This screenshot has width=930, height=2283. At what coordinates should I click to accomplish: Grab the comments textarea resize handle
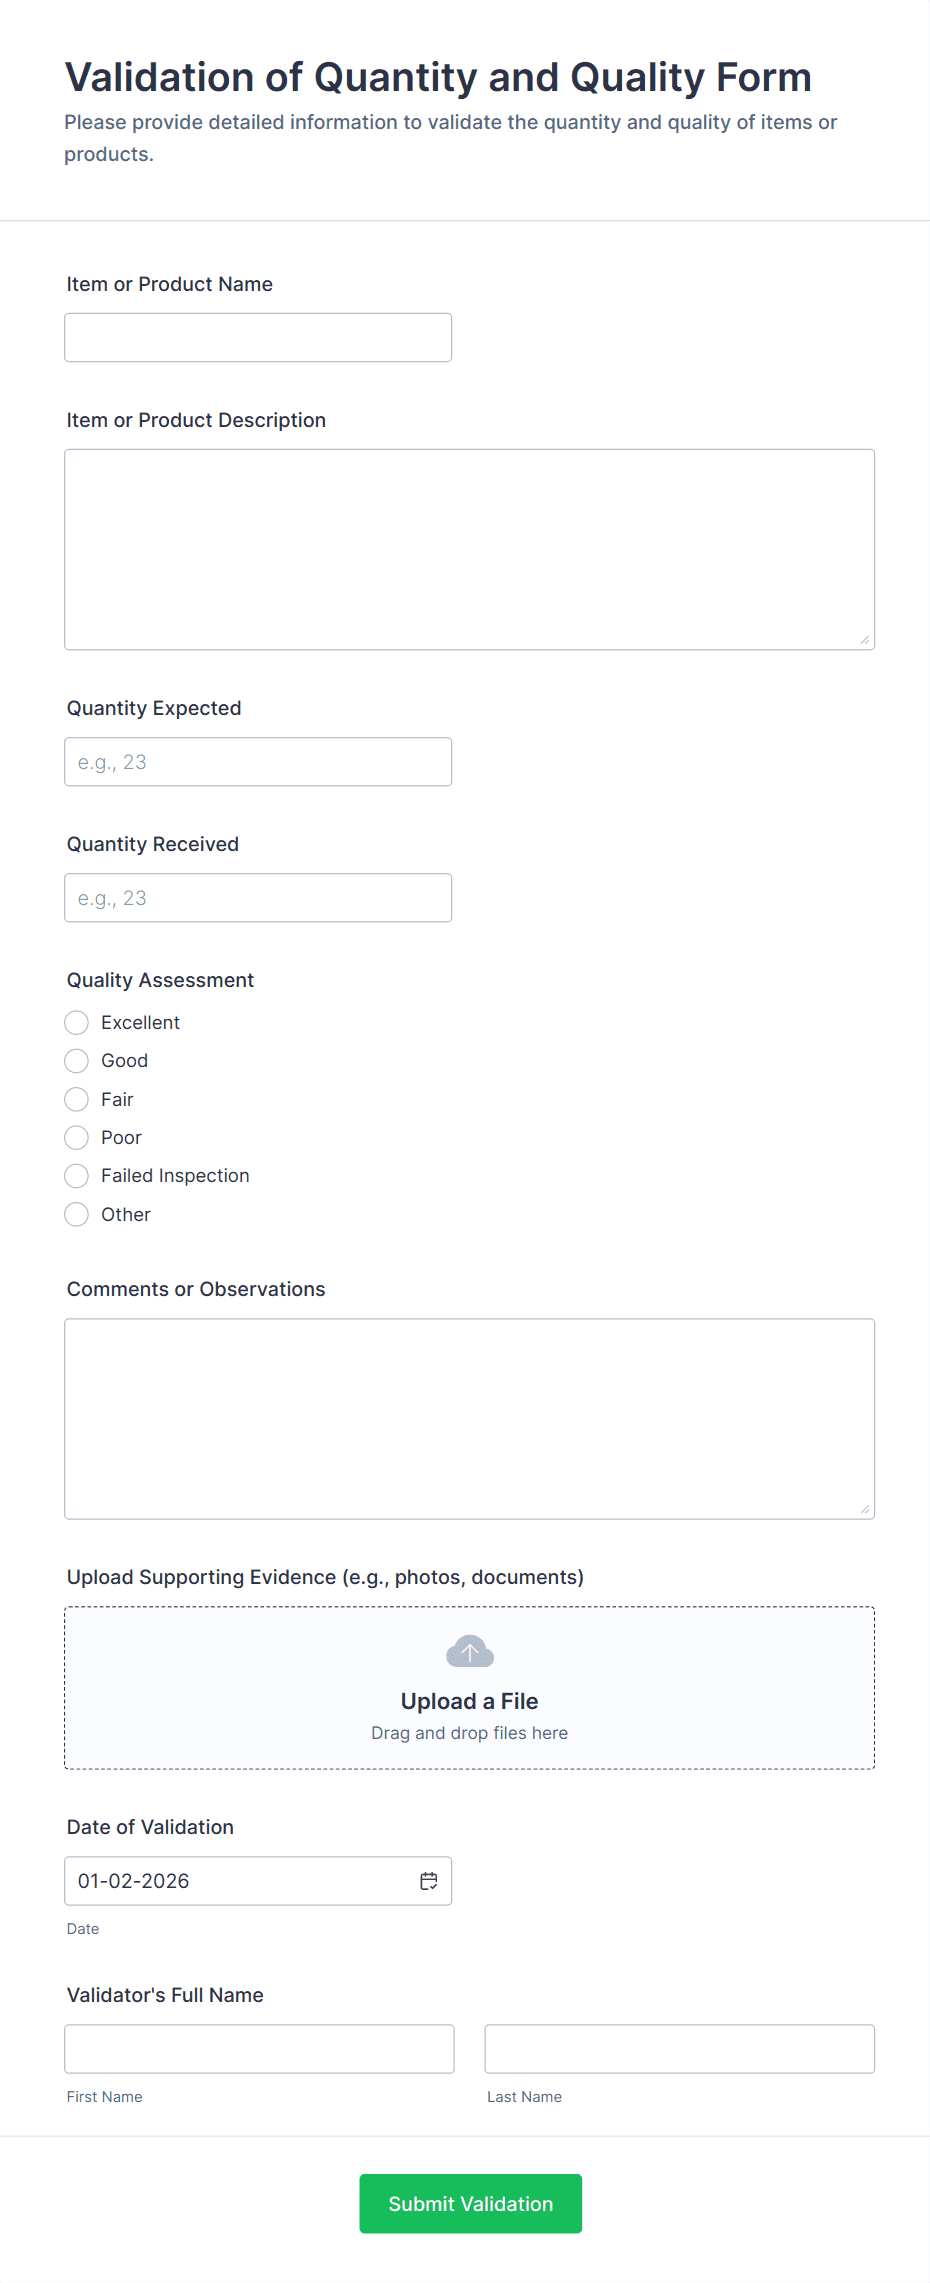coord(865,1509)
